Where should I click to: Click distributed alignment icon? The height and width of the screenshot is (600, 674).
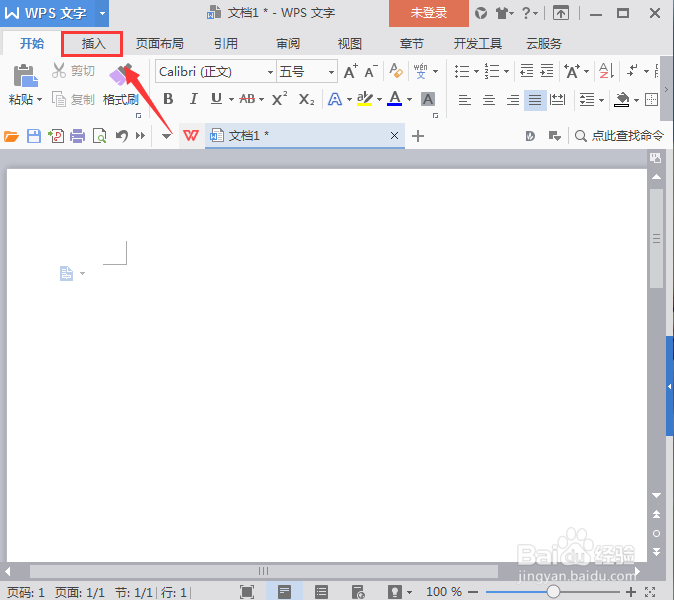[558, 100]
